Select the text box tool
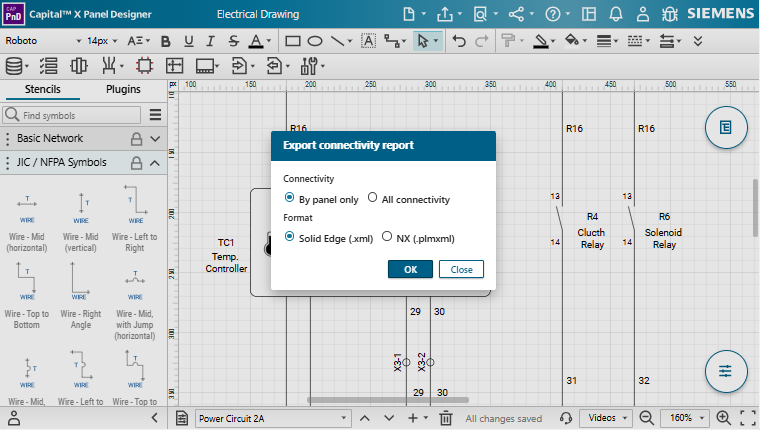This screenshot has height=430, width=760. (368, 41)
